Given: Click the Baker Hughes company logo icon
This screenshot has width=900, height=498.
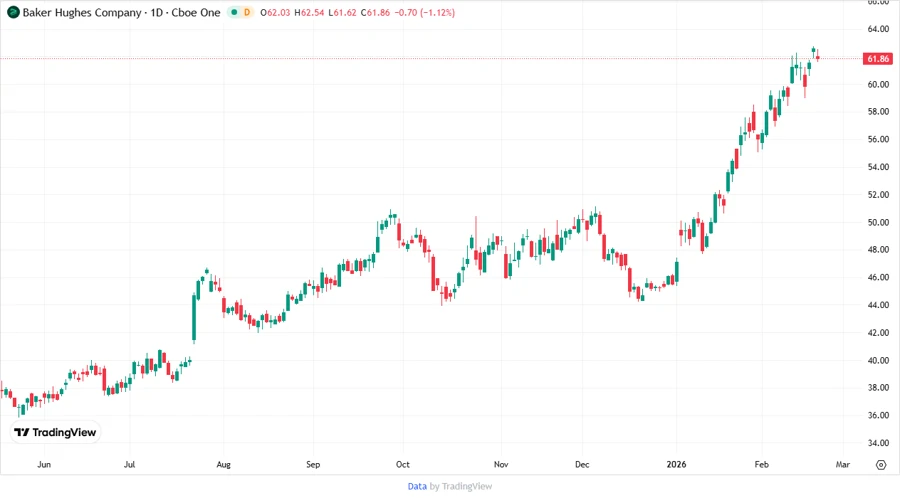Looking at the screenshot, I should click(13, 13).
